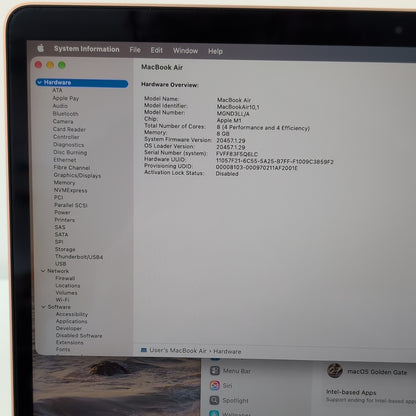This screenshot has width=416, height=416.
Task: Select Audio in the sidebar
Action: click(x=60, y=106)
